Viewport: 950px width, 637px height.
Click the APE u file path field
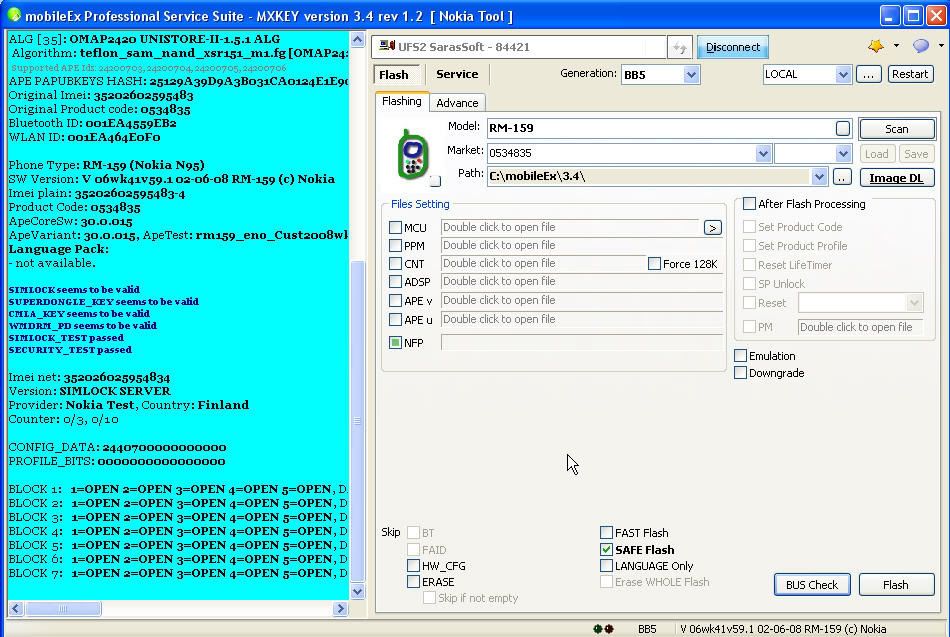click(582, 319)
